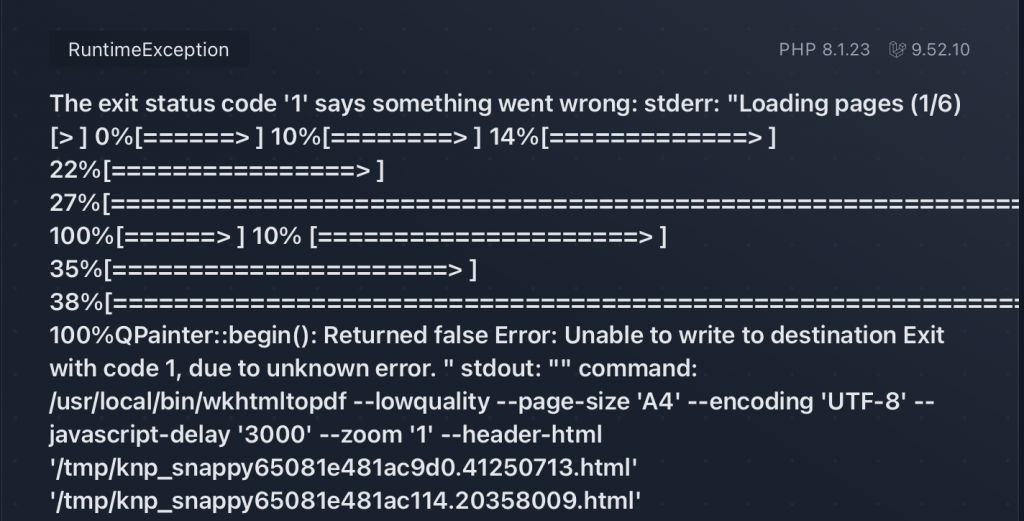The width and height of the screenshot is (1024, 521).
Task: Select the "The exit status code '1'" line
Action: pyautogui.click(x=505, y=104)
